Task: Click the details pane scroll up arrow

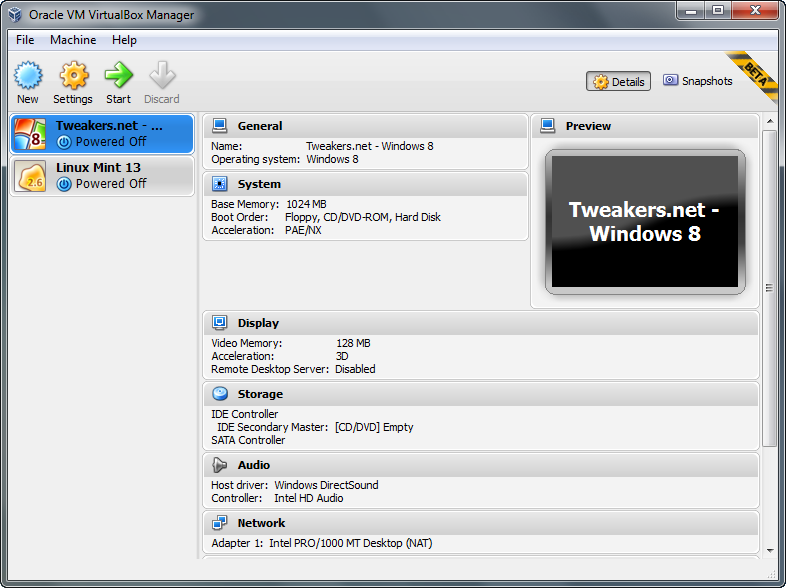Action: 770,121
